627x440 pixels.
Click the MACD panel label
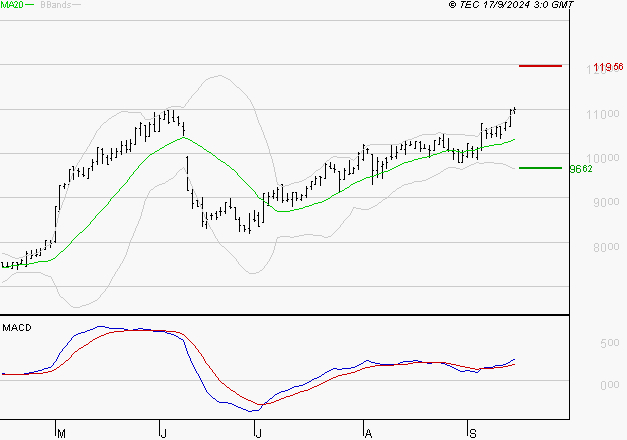click(17, 328)
